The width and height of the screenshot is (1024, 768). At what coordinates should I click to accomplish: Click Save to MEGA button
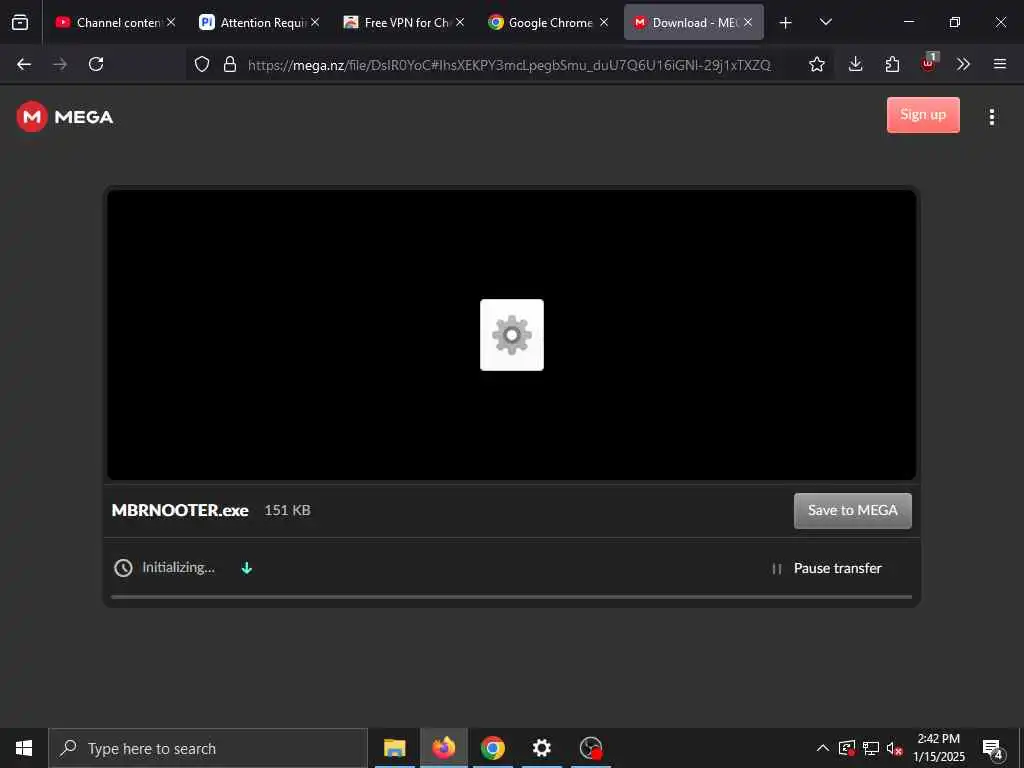pyautogui.click(x=852, y=511)
